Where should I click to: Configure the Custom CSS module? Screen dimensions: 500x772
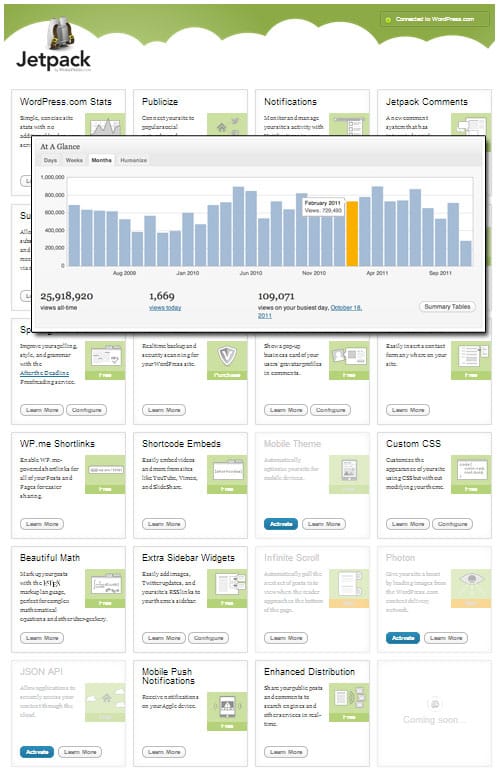point(452,524)
